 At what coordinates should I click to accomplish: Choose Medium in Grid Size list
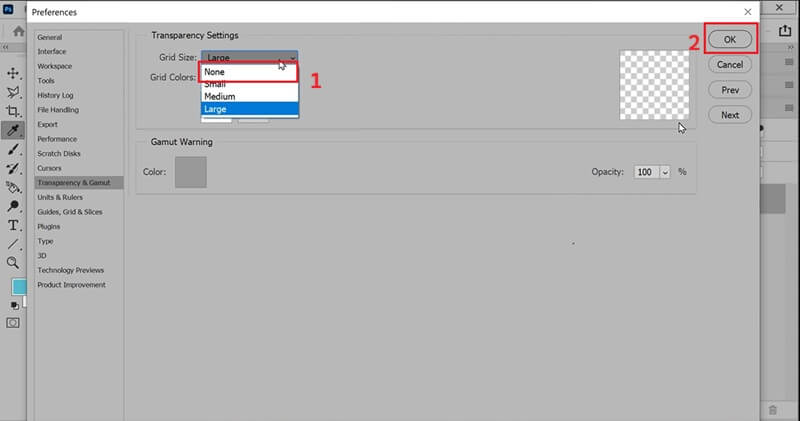click(249, 96)
